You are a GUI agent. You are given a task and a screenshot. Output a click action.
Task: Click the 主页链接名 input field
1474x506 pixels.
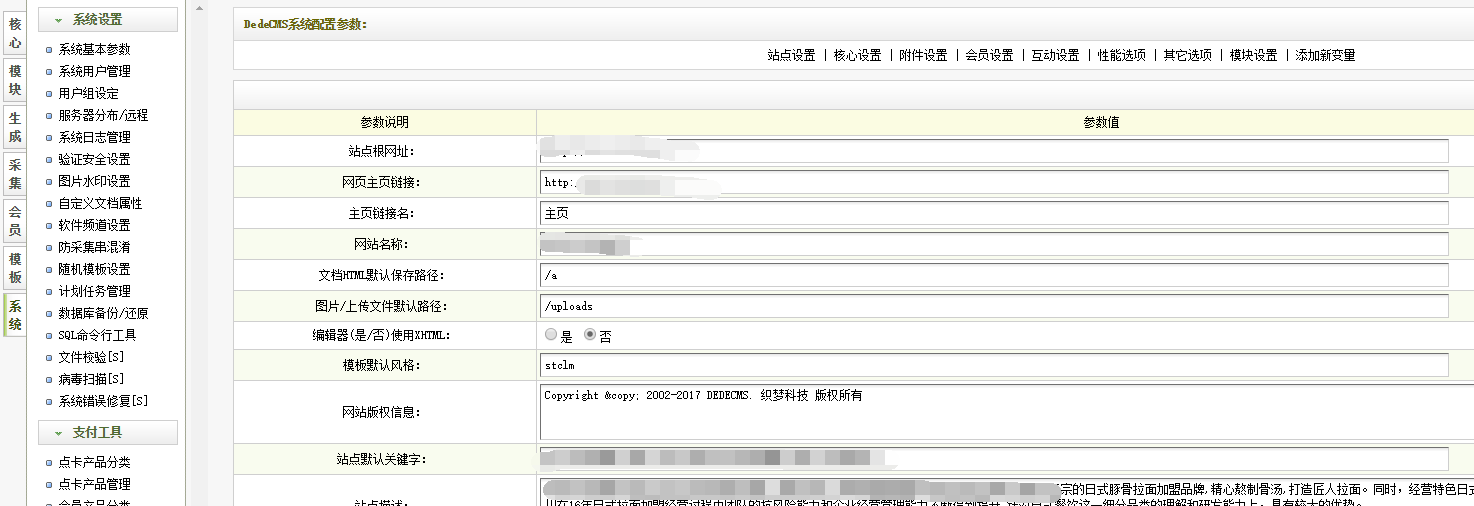tap(993, 213)
